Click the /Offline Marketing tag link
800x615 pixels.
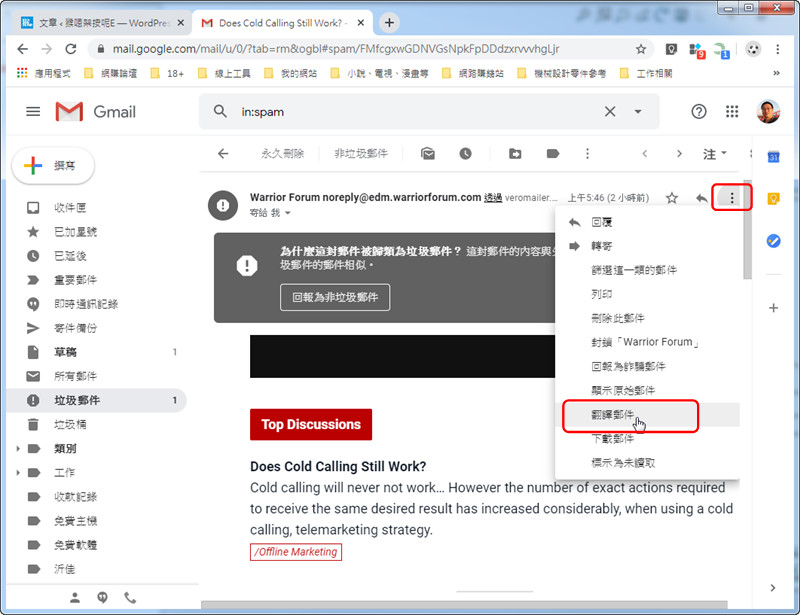pyautogui.click(x=296, y=552)
